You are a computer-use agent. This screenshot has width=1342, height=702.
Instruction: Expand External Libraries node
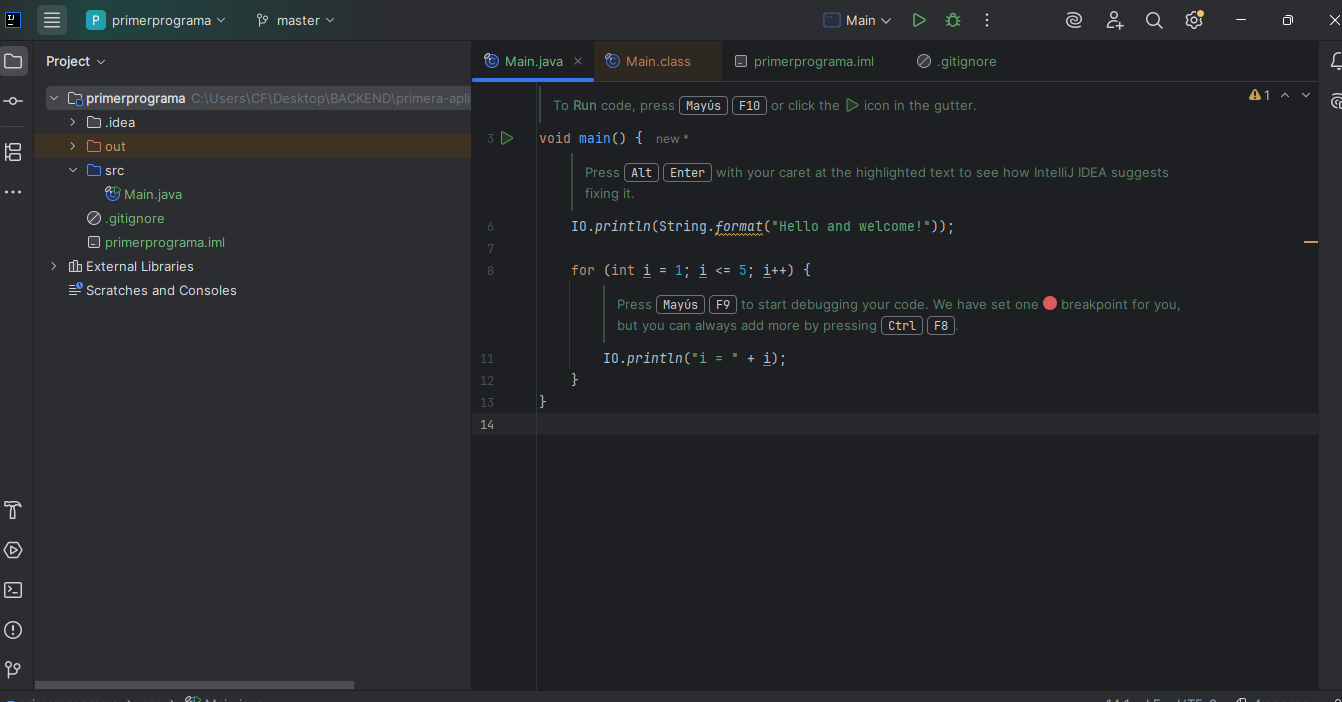(x=54, y=266)
